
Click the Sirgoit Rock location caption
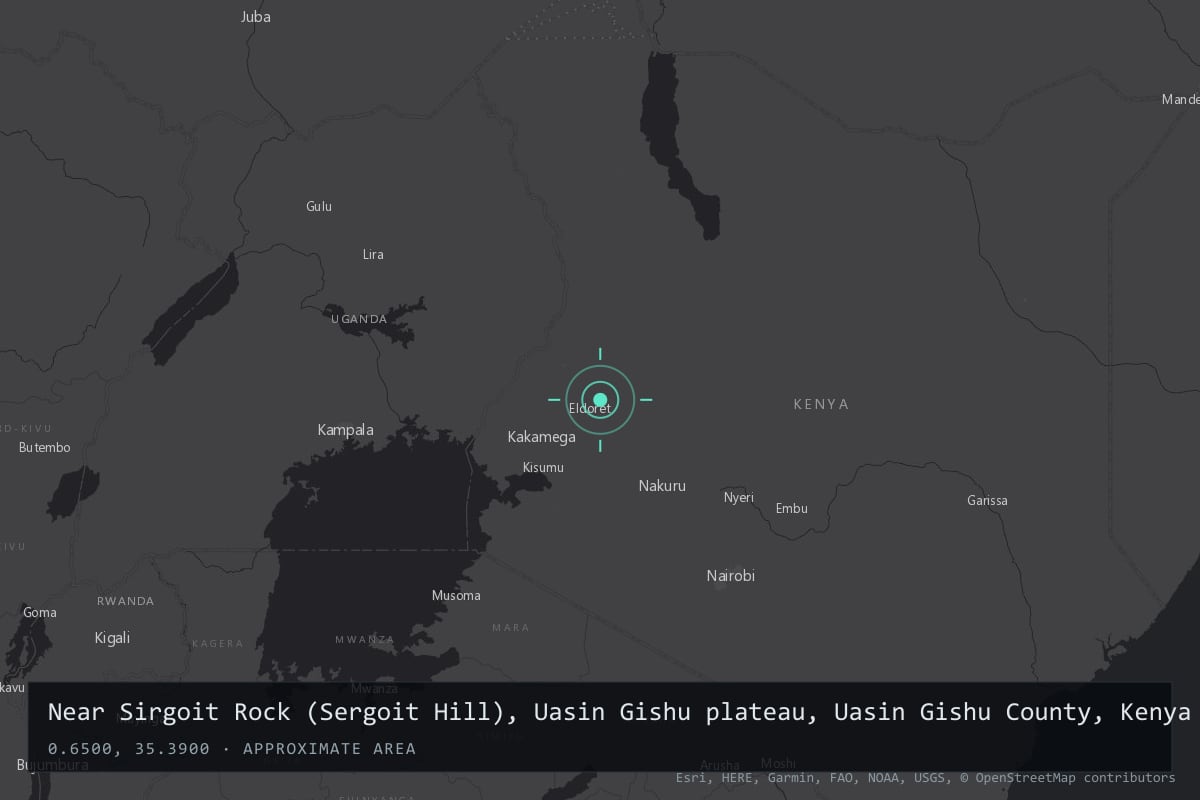click(619, 712)
